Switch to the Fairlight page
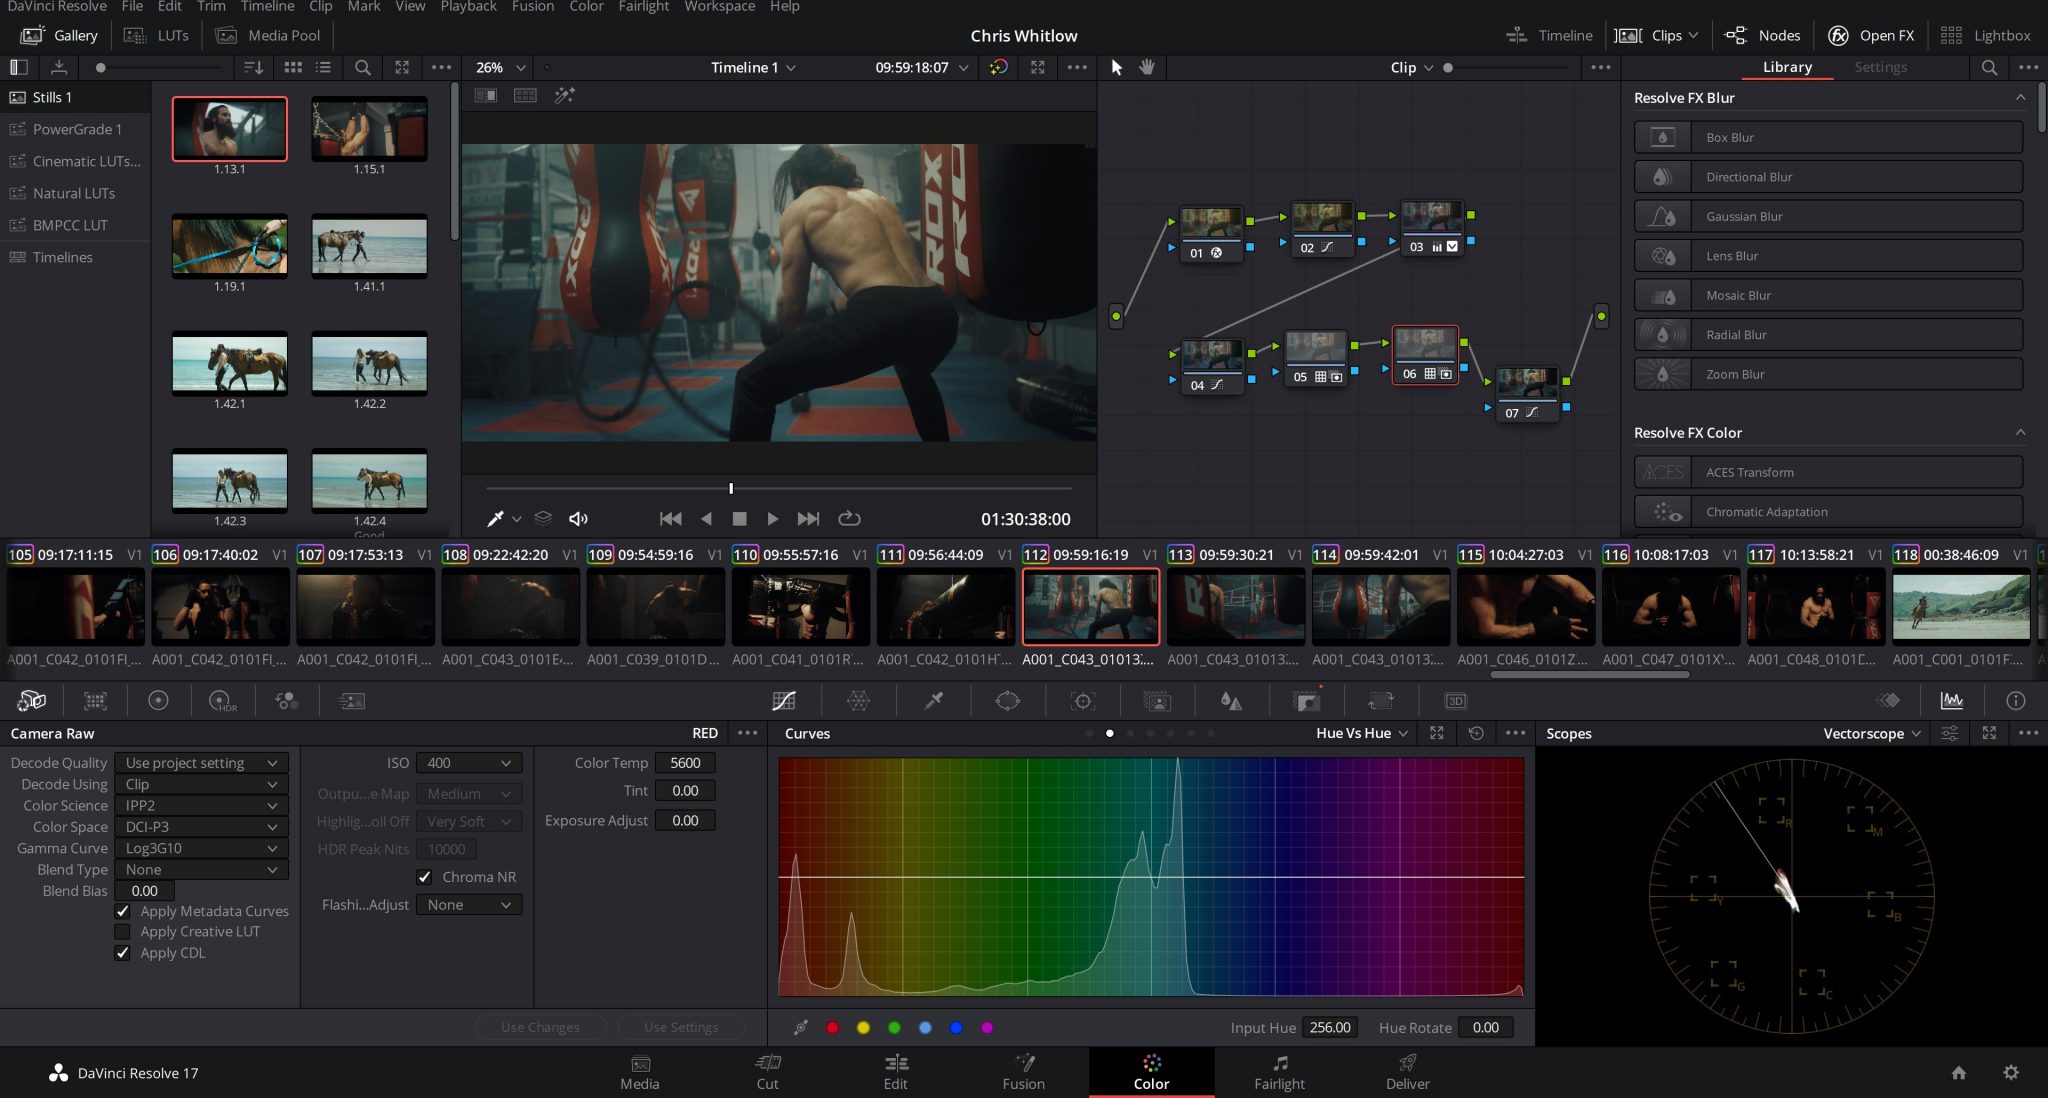Screen dimensions: 2048x1098 tap(1279, 1072)
